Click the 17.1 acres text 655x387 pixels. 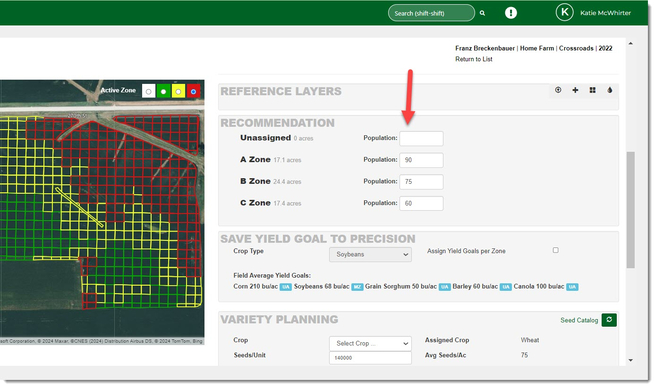[x=287, y=160]
